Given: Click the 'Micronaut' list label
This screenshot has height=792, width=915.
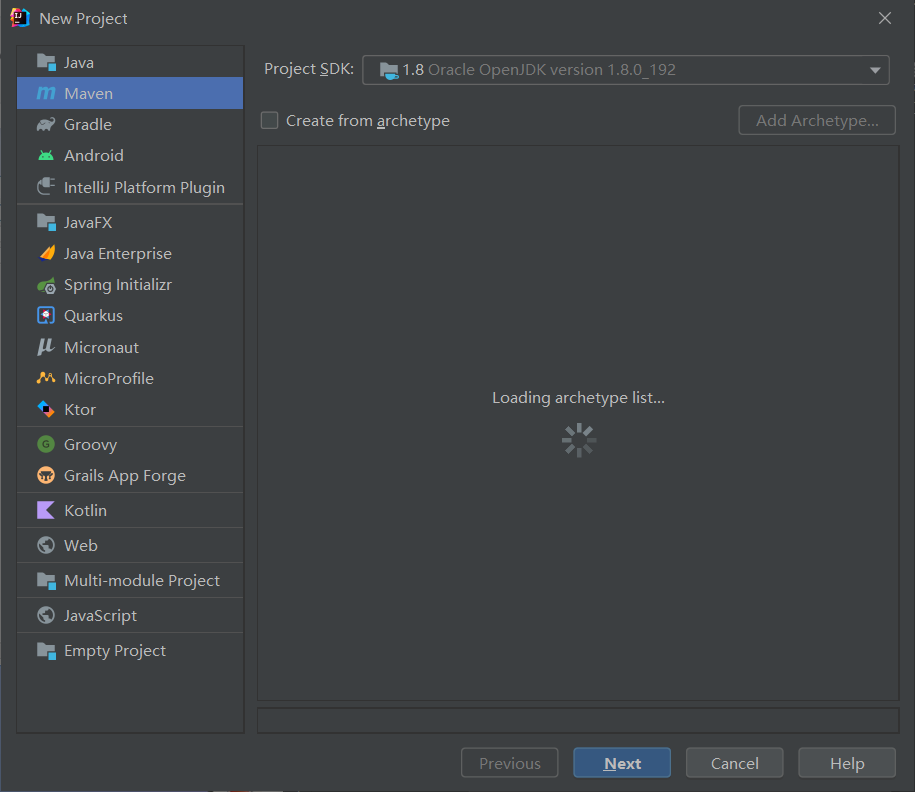Looking at the screenshot, I should pyautogui.click(x=102, y=347).
